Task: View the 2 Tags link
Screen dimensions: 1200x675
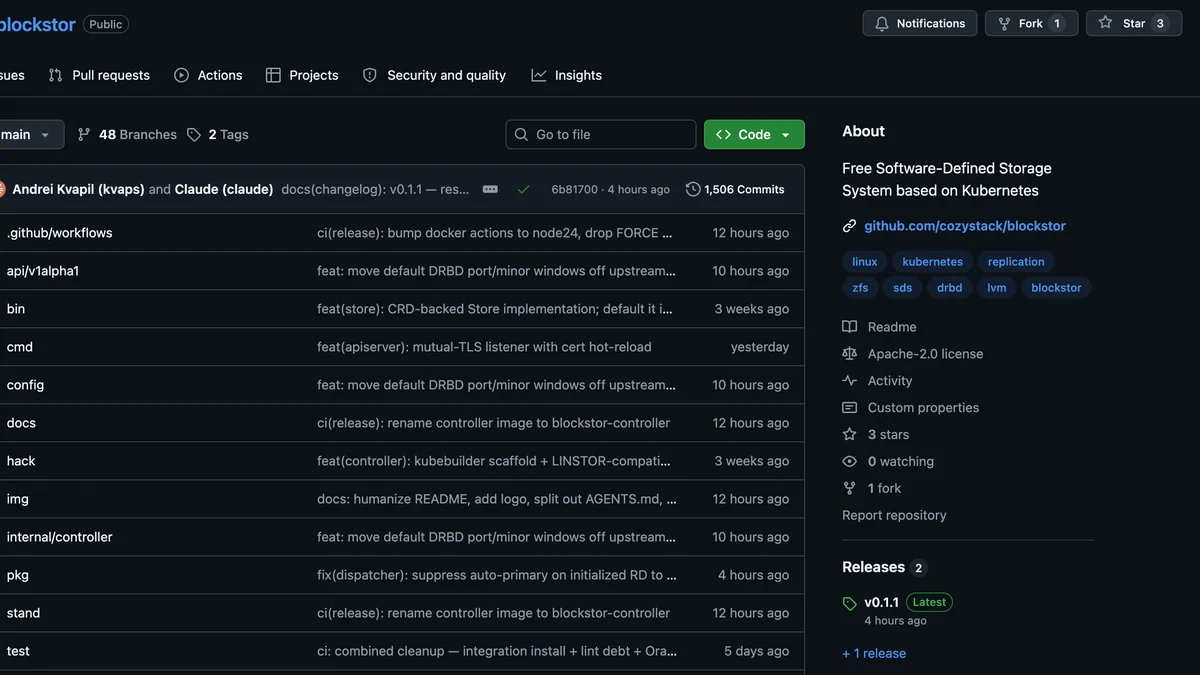Action: [217, 134]
